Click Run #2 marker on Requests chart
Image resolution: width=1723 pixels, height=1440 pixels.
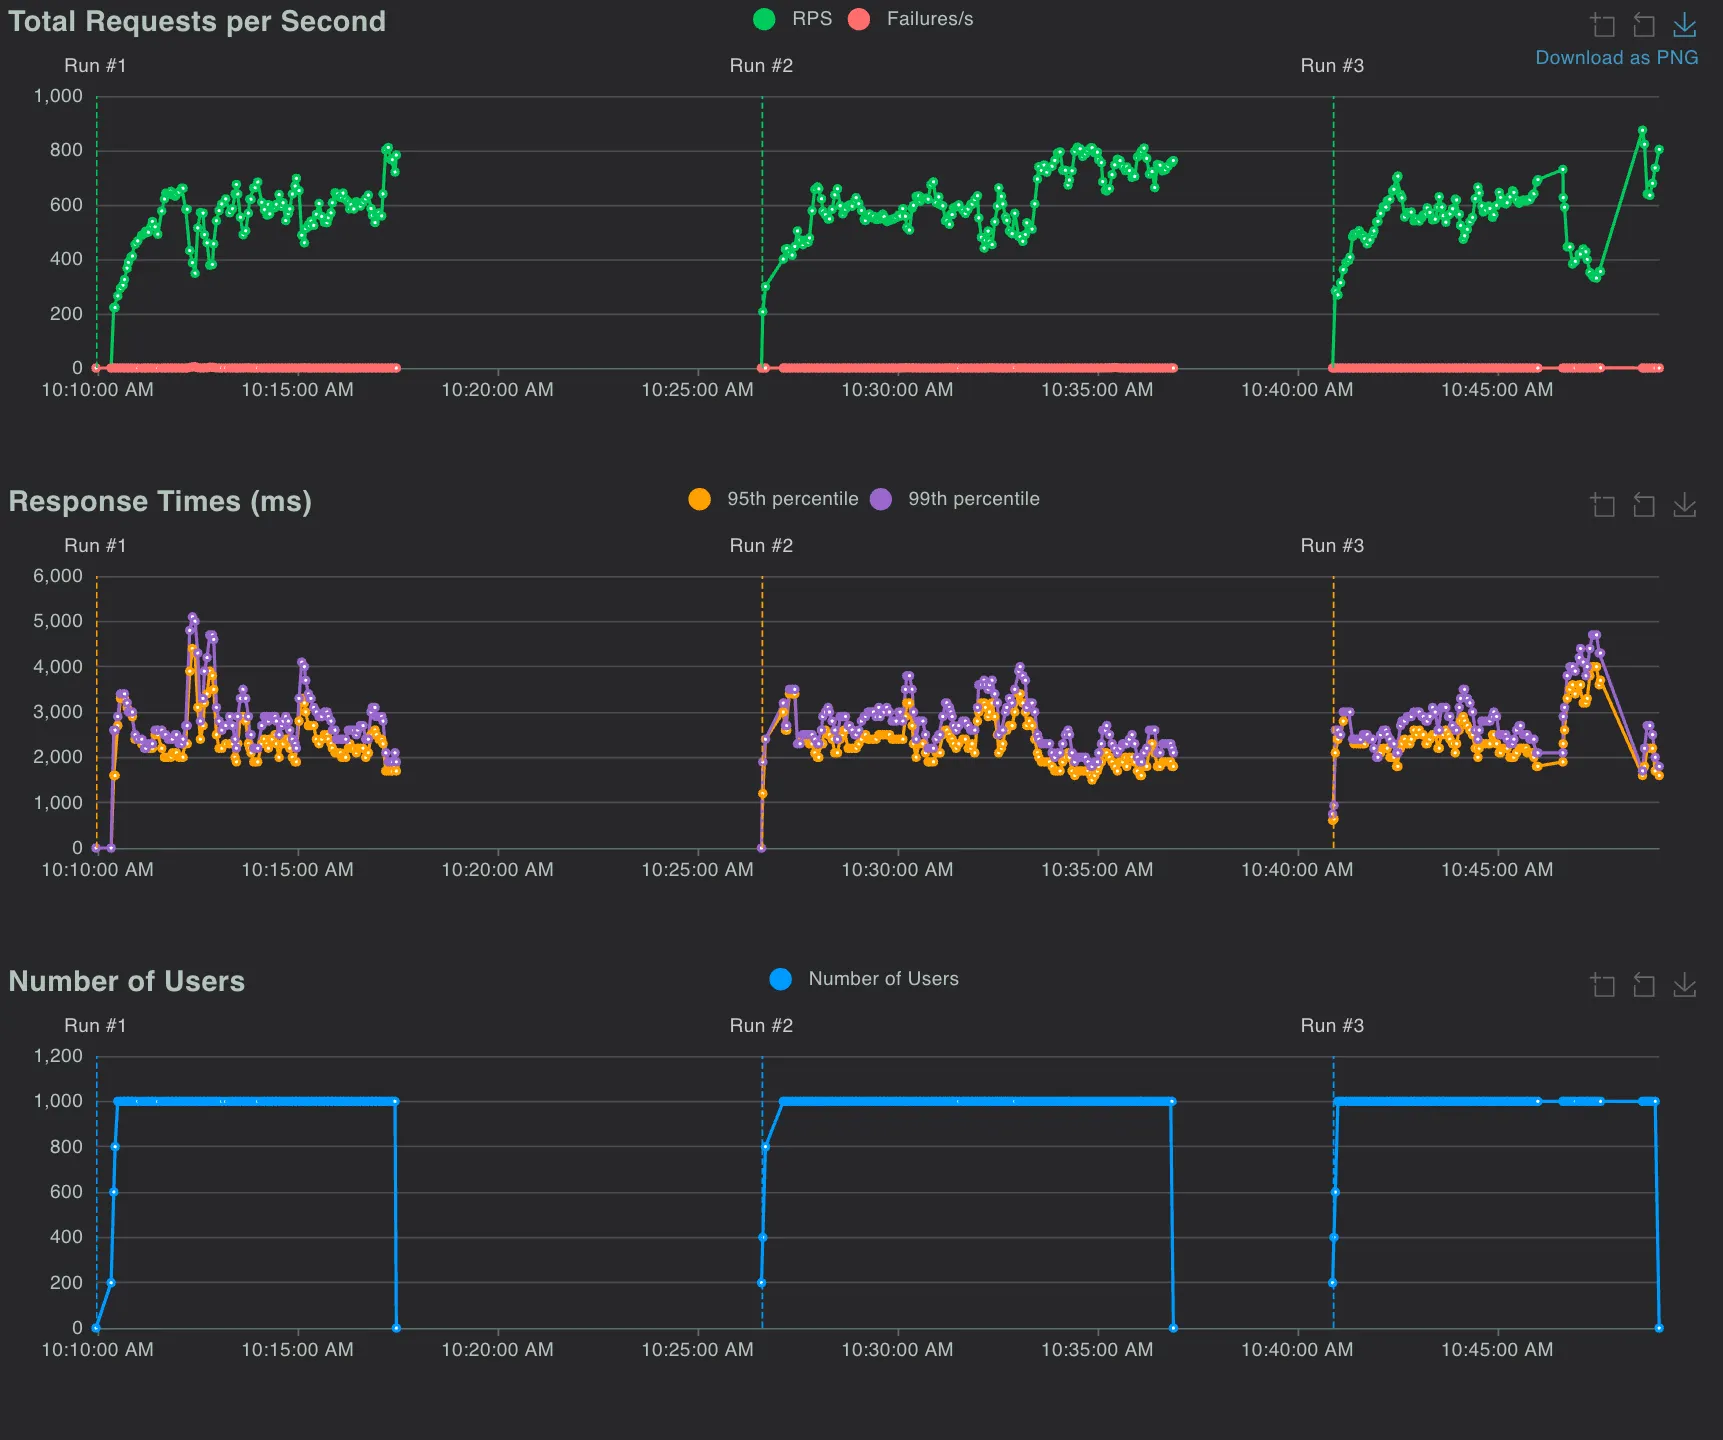pos(761,66)
